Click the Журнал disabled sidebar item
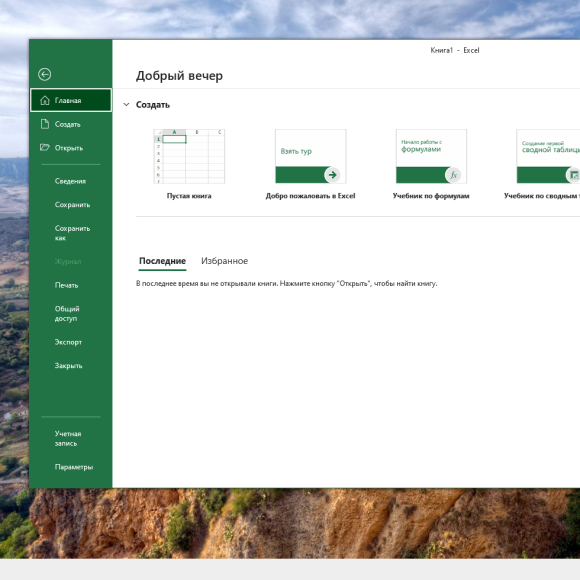580x580 pixels. [x=71, y=262]
